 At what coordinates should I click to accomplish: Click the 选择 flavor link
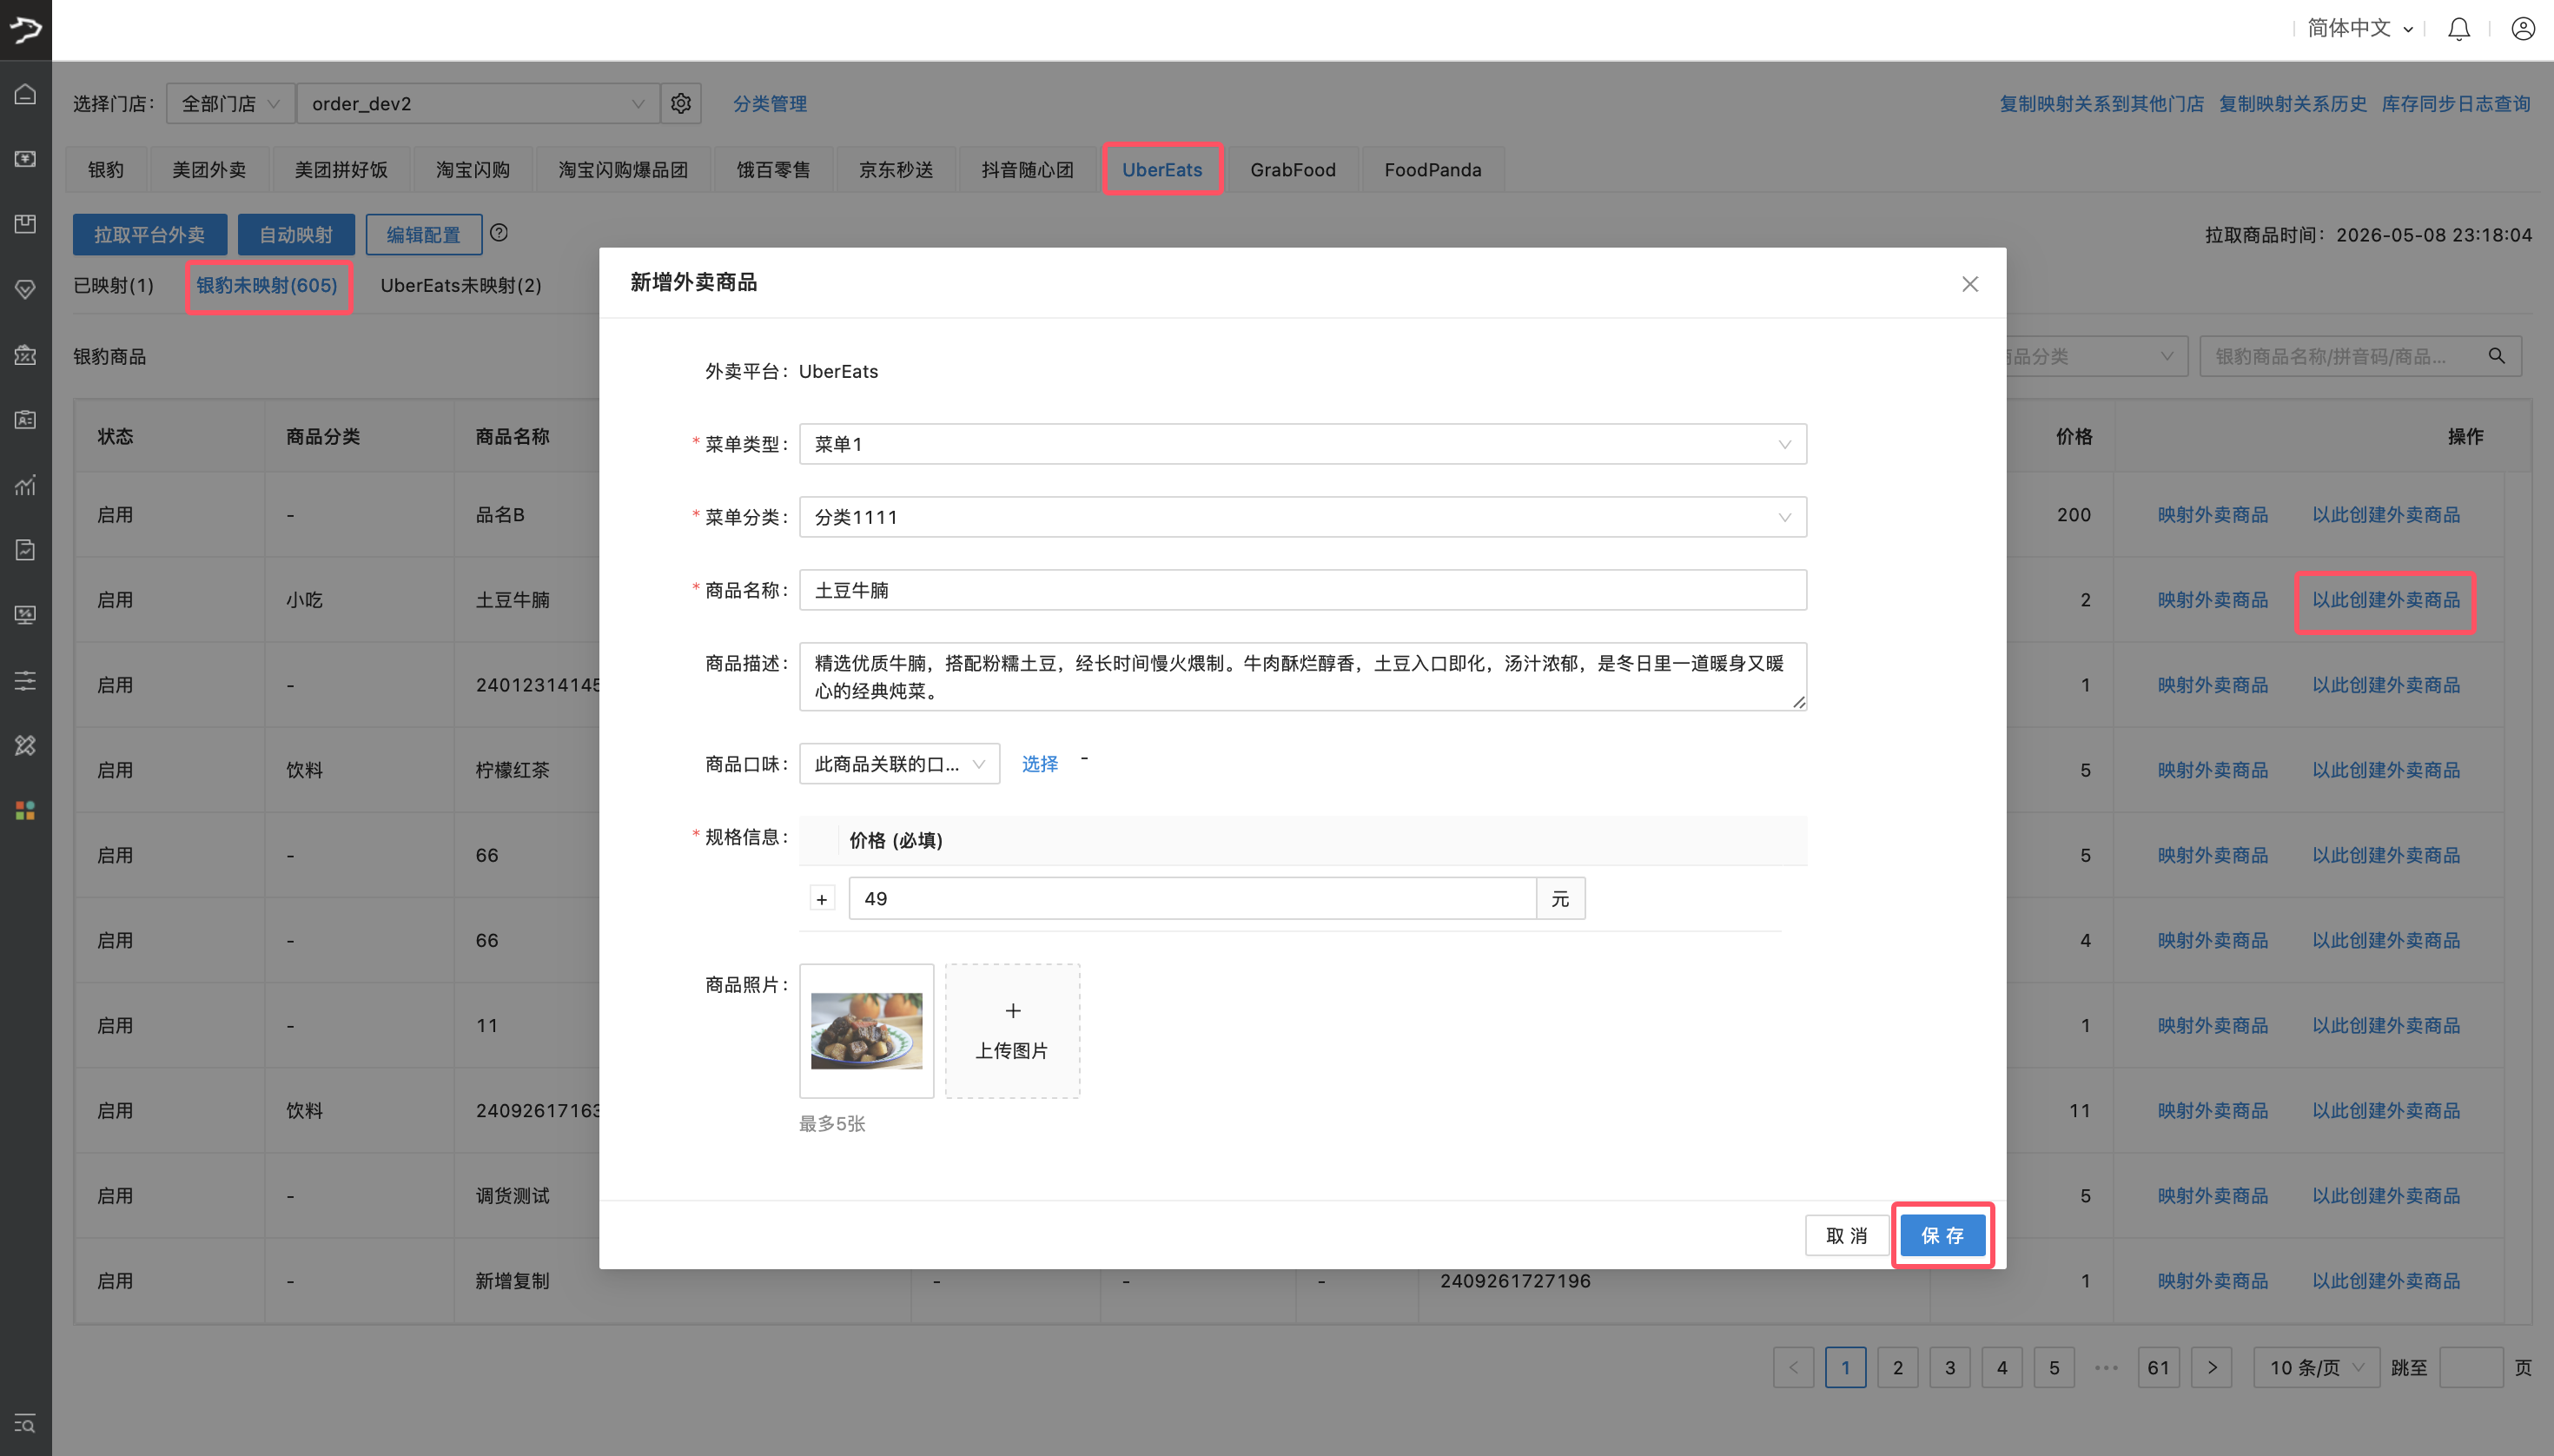(1040, 764)
